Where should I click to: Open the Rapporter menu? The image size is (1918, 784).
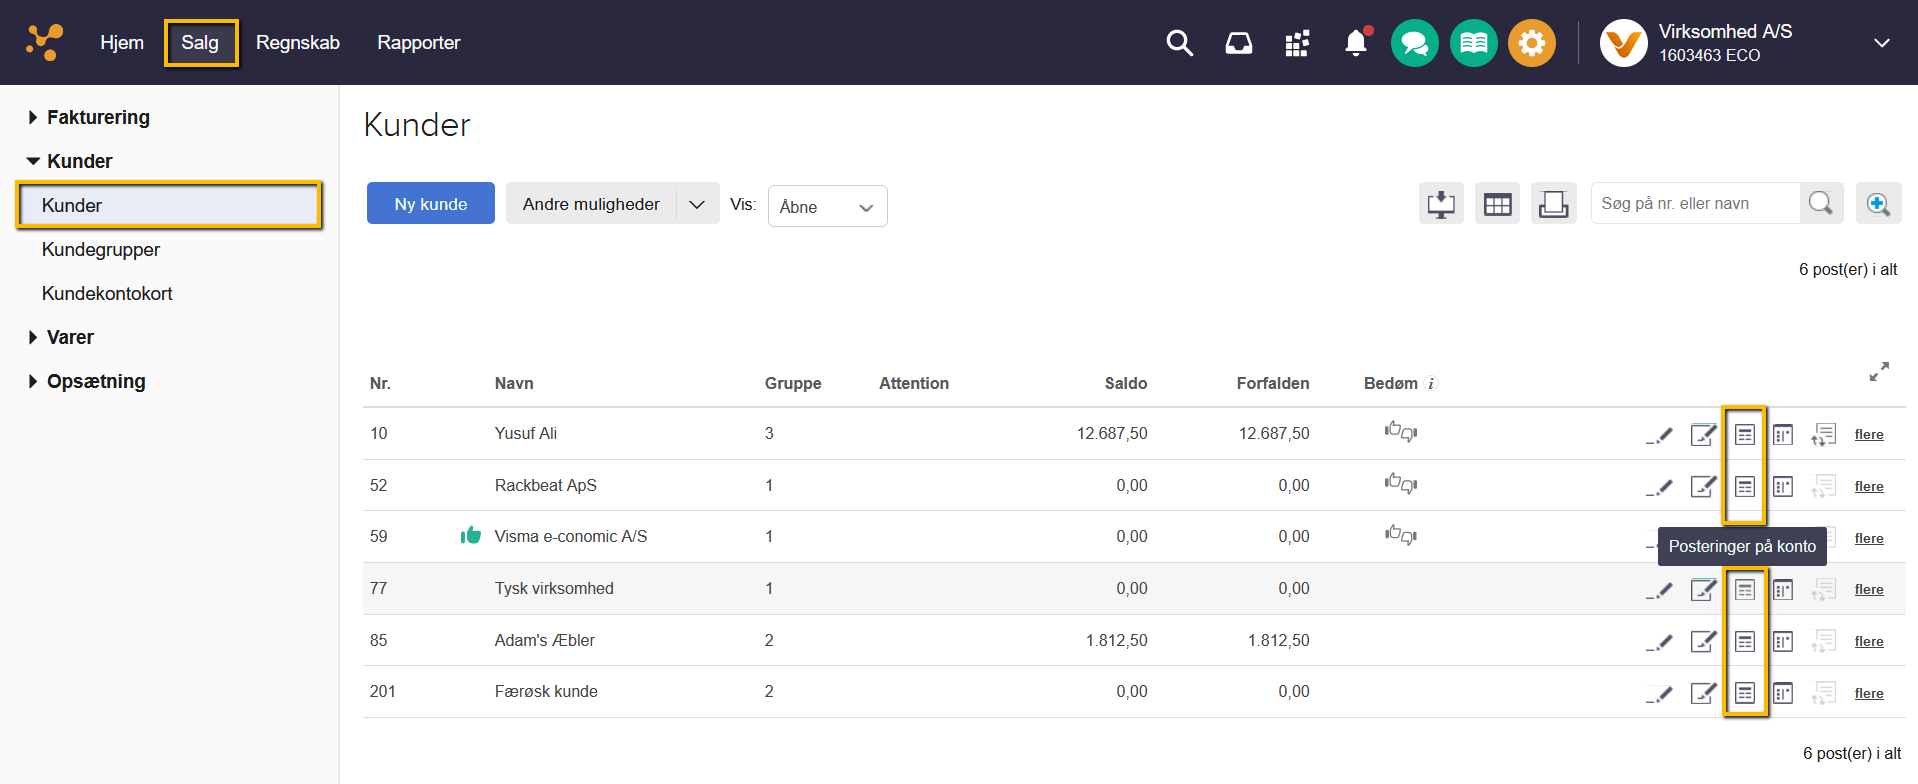point(418,43)
